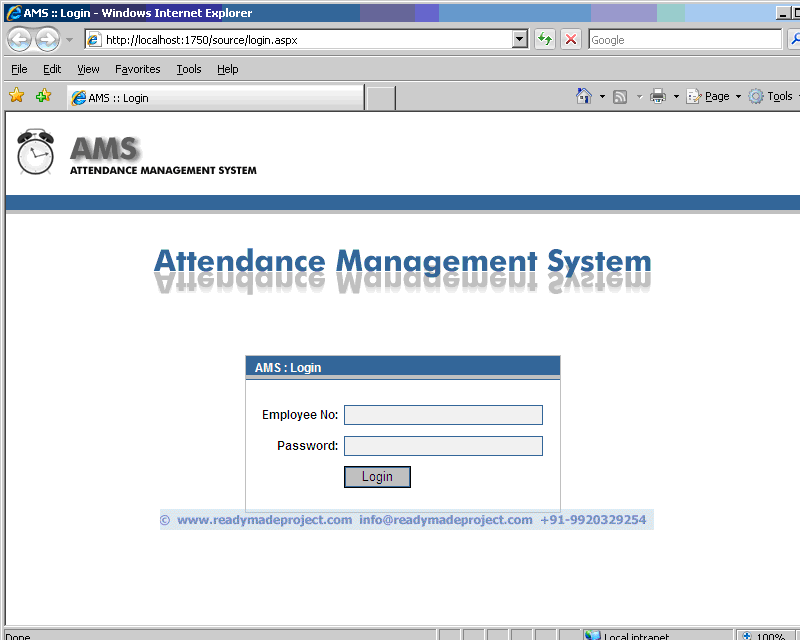Viewport: 800px width, 640px height.
Task: Click the info@readymadeproject.com email text
Action: 446,520
